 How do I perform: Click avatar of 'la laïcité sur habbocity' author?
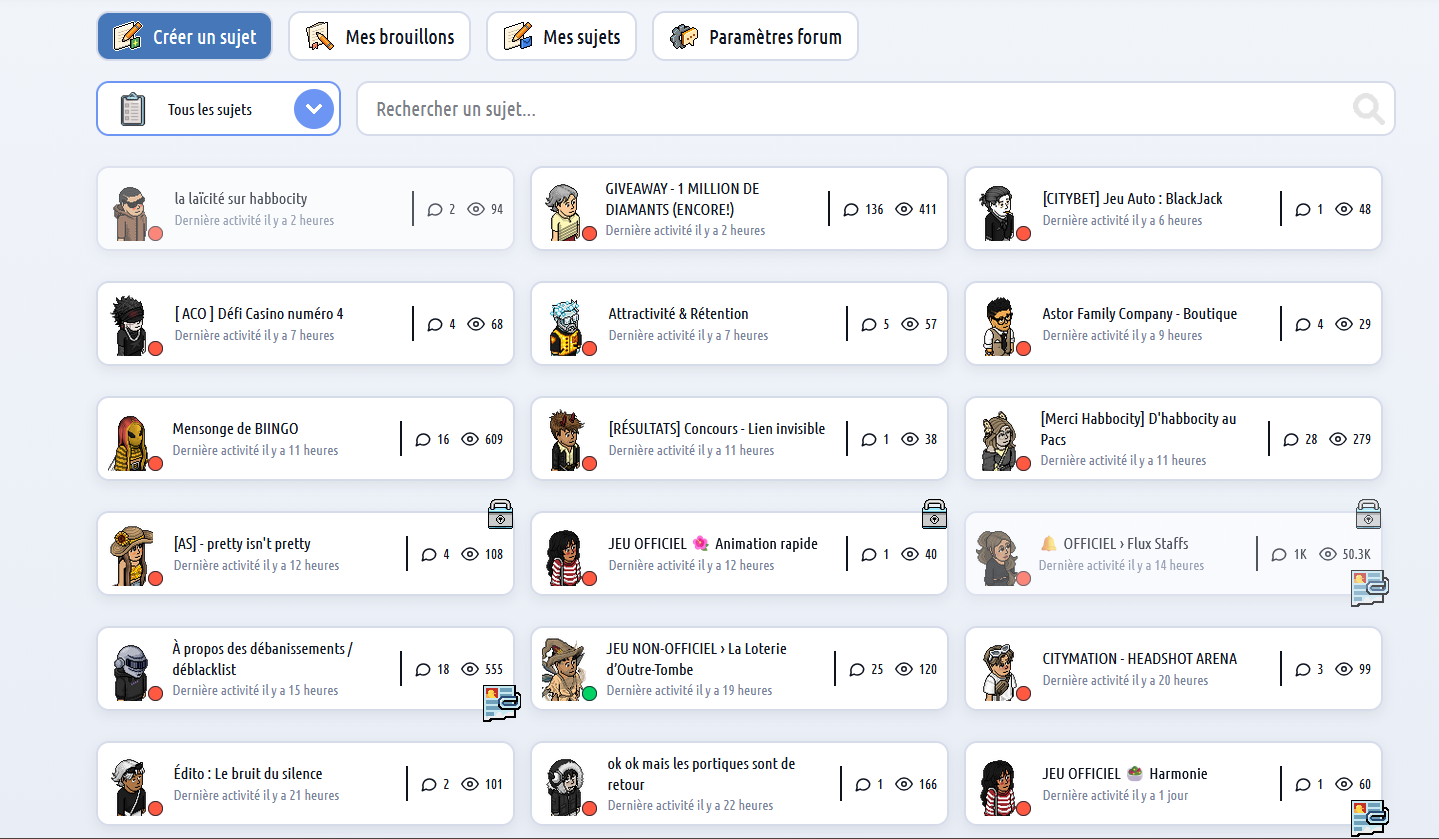point(131,213)
